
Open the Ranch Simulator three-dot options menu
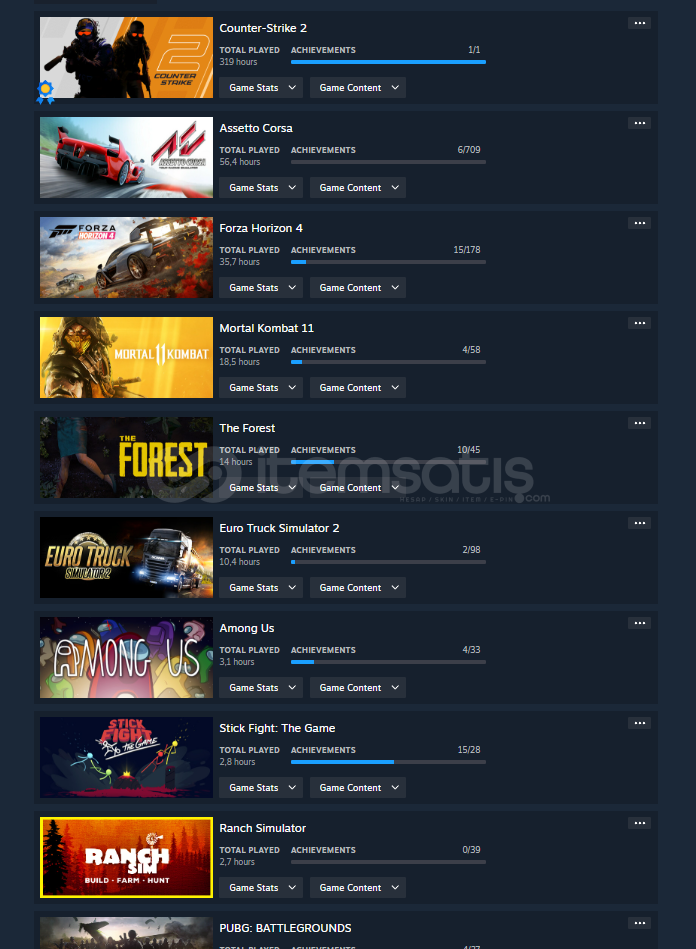pyautogui.click(x=639, y=823)
